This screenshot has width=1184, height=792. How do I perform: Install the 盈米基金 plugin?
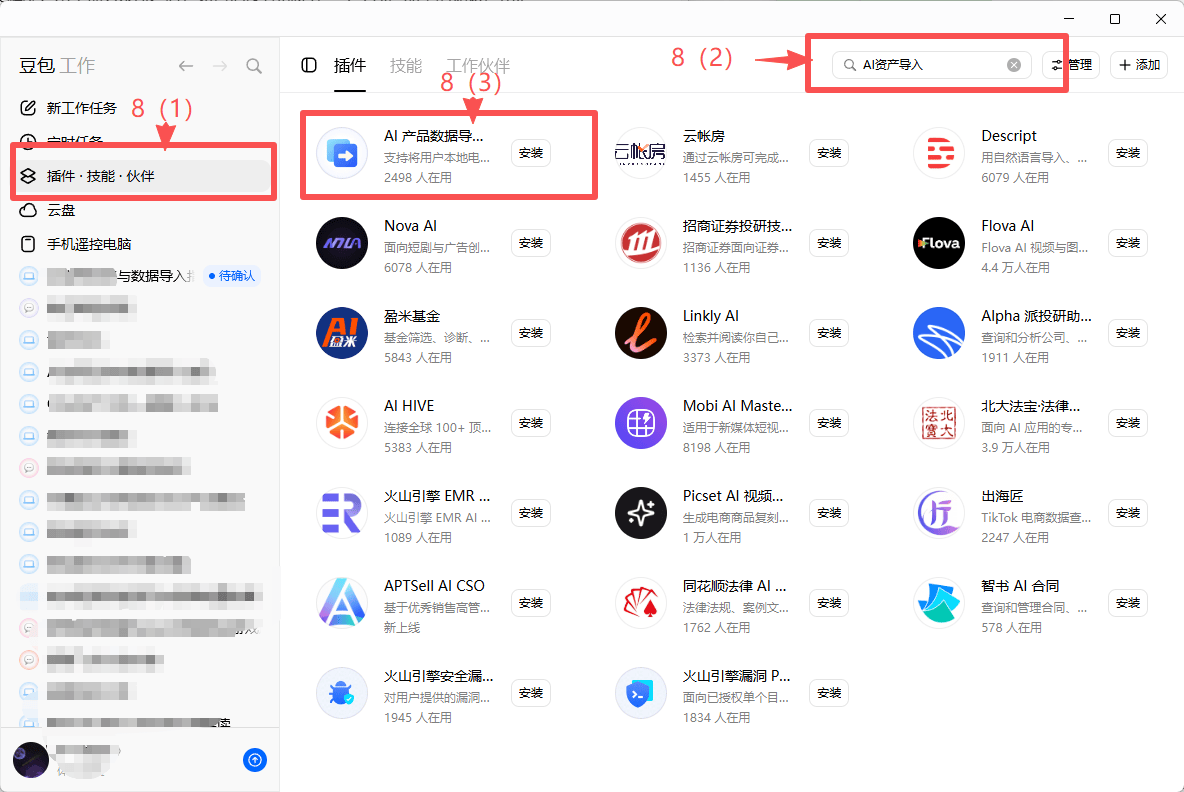click(x=531, y=333)
